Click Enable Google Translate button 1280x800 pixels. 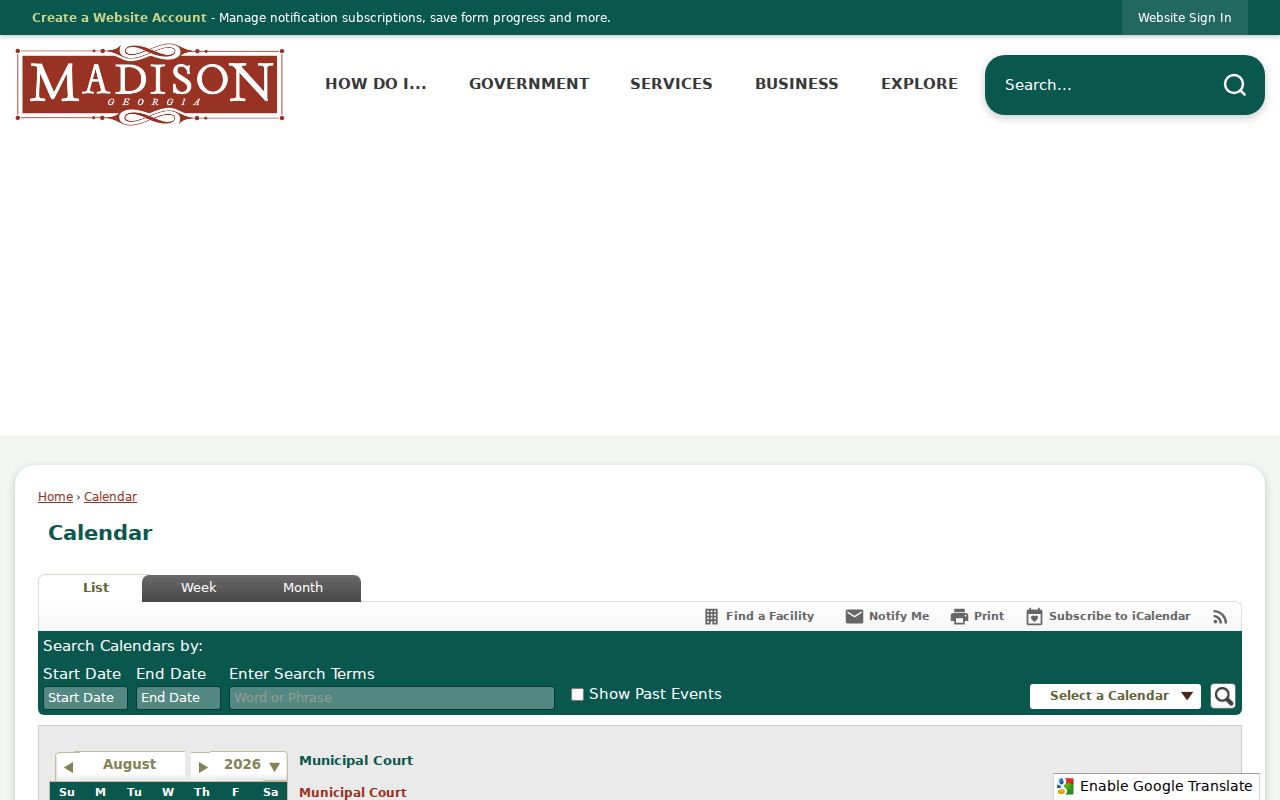pyautogui.click(x=1156, y=787)
